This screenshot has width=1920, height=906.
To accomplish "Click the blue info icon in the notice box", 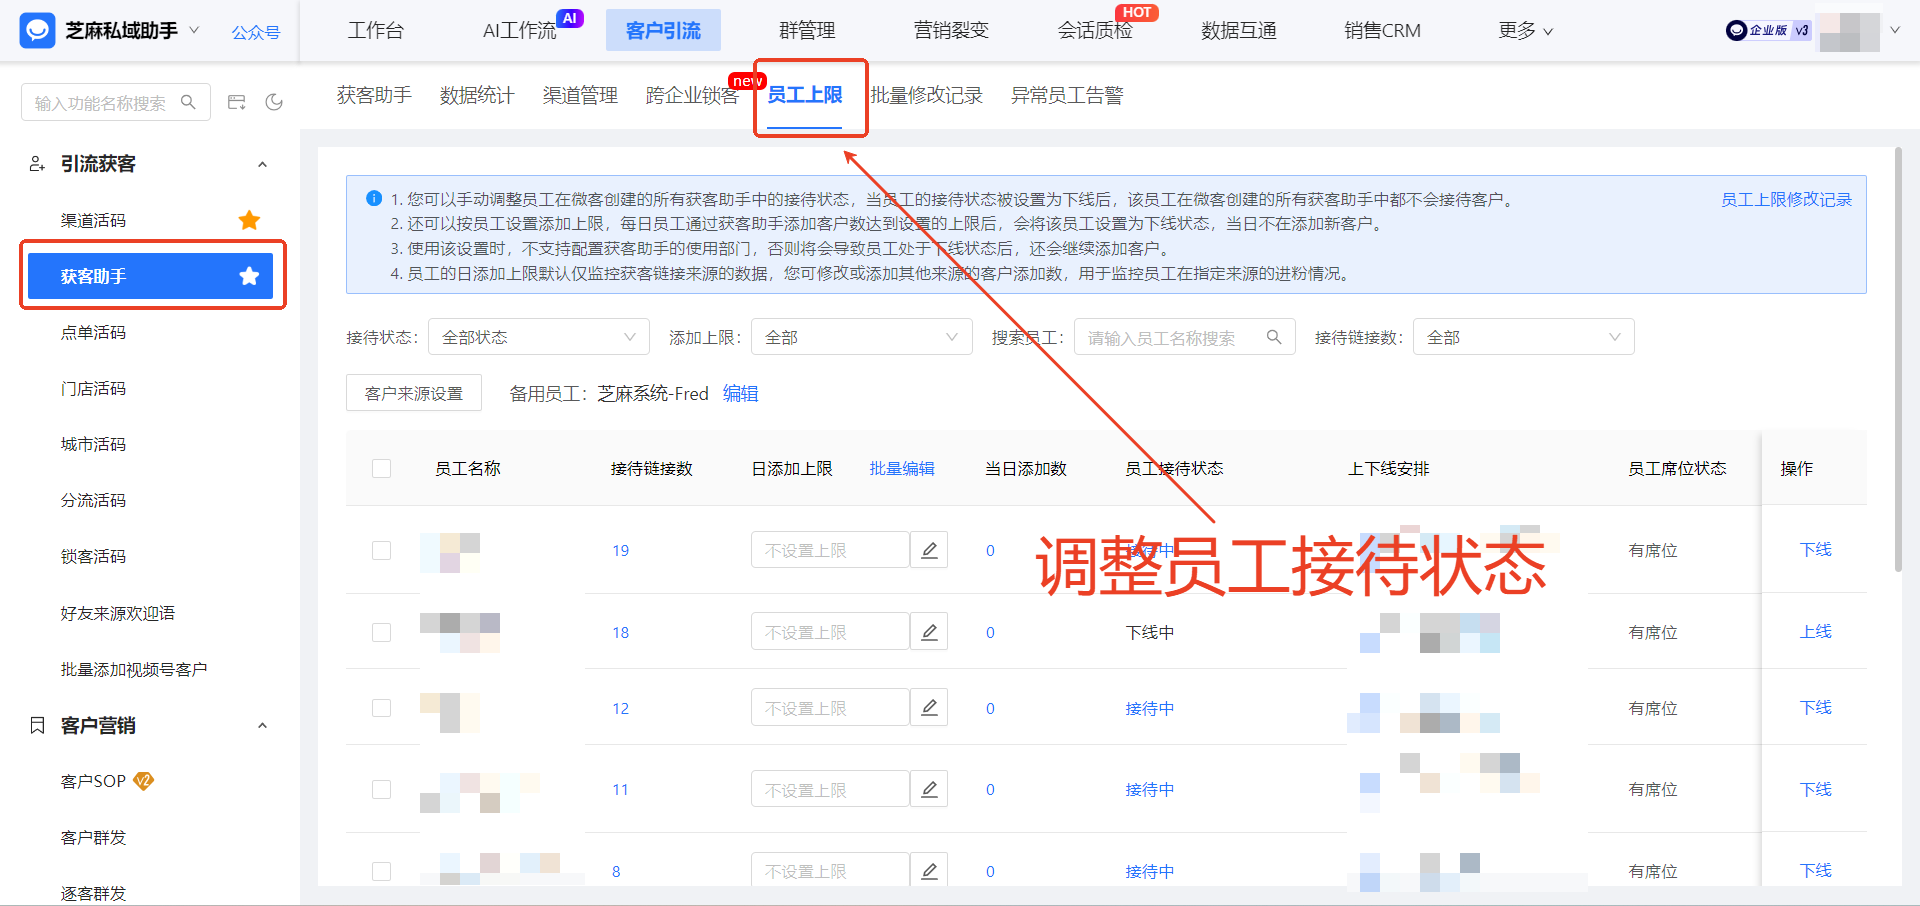I will tap(374, 199).
